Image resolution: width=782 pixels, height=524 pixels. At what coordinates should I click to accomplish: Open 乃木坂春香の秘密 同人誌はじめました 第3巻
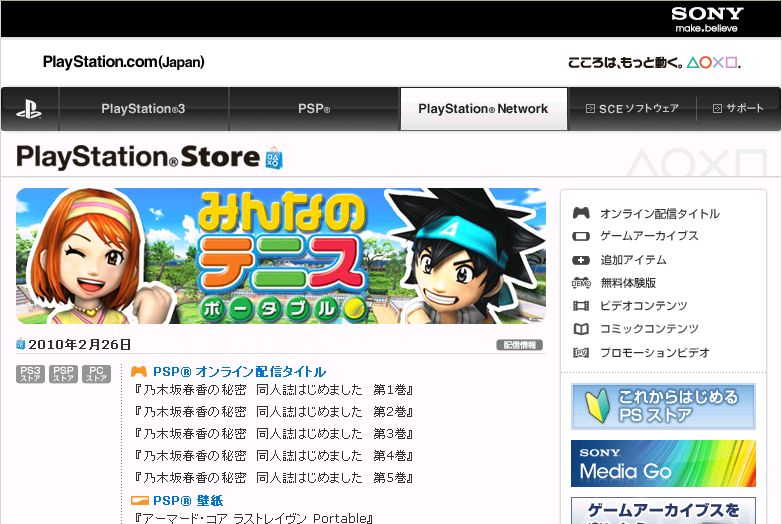pyautogui.click(x=273, y=434)
